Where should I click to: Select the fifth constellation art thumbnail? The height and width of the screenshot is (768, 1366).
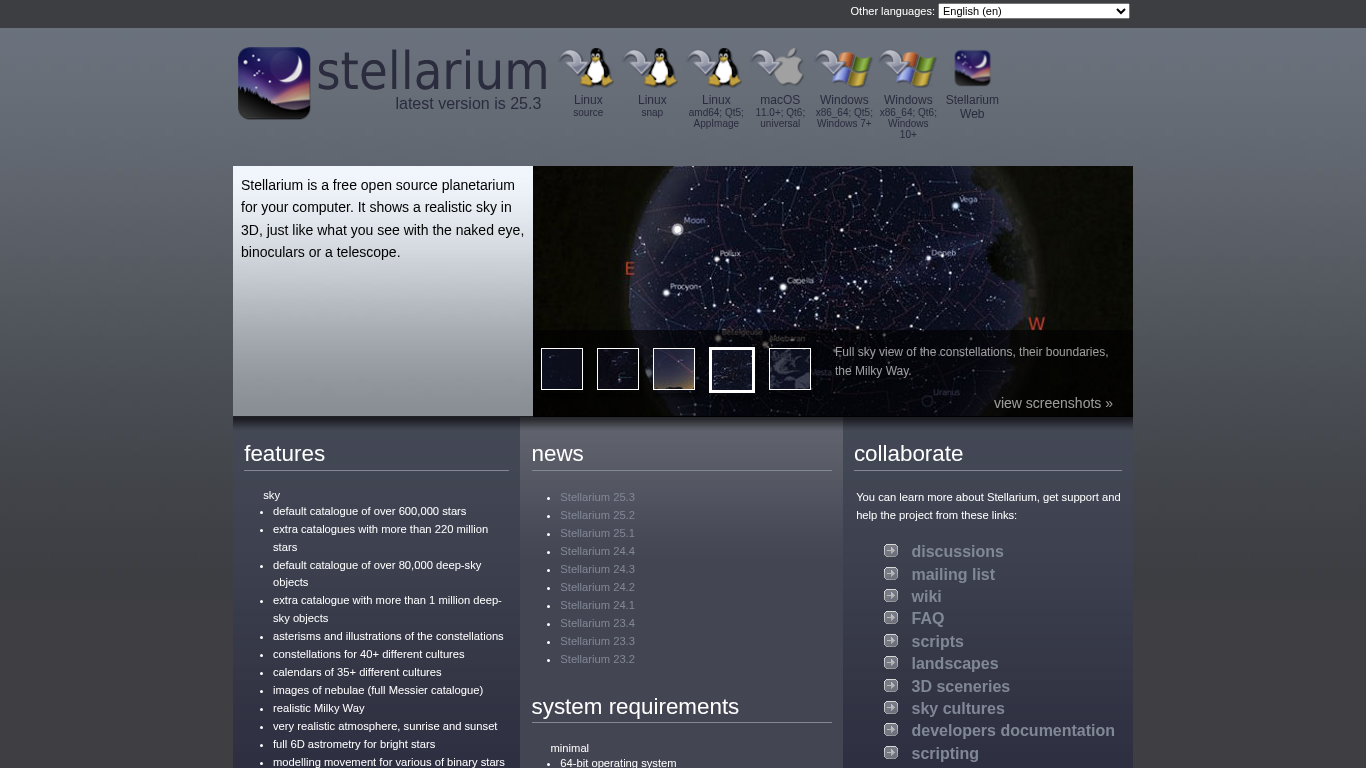click(x=790, y=369)
